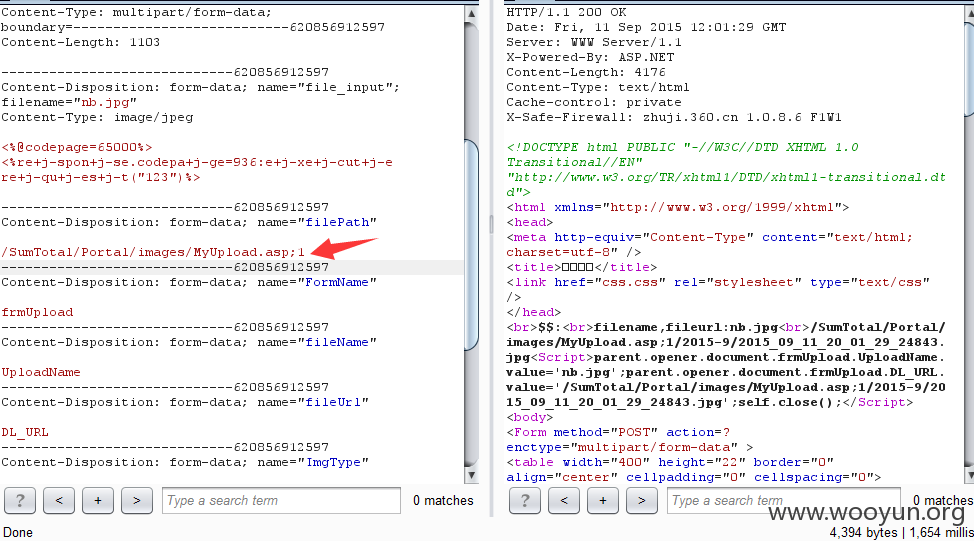This screenshot has height=541, width=974.
Task: Click the "<%@codepage=65000%>" payload line
Action: [77, 147]
